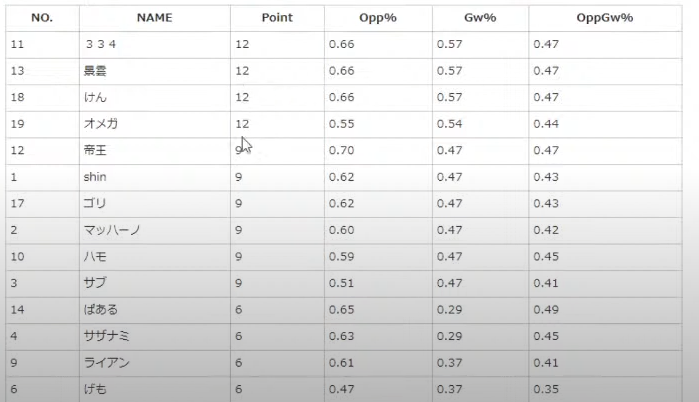Screen dimensions: 699x402
Task: Click the 0.70 Opp% value for 帝王
Action: pos(341,150)
